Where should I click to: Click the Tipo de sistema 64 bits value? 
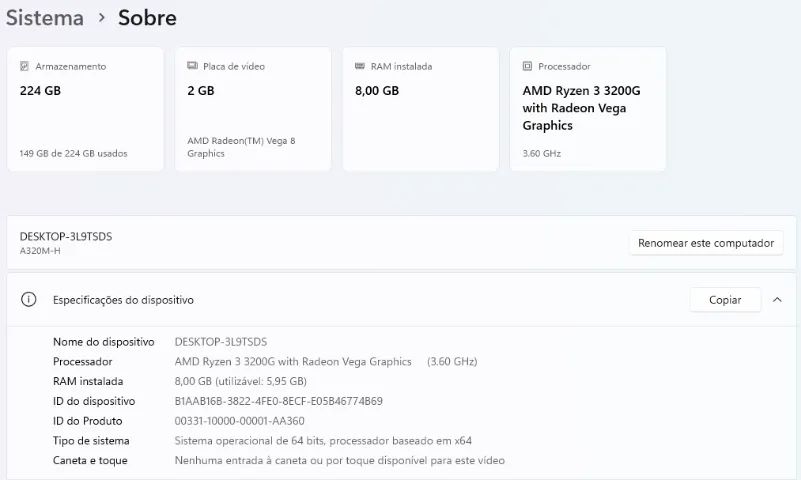tap(323, 441)
